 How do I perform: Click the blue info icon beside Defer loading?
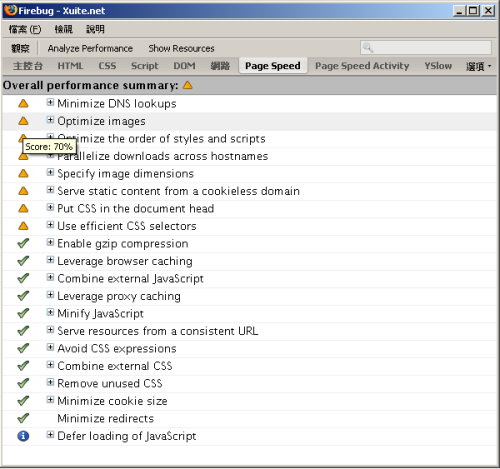pyautogui.click(x=23, y=436)
